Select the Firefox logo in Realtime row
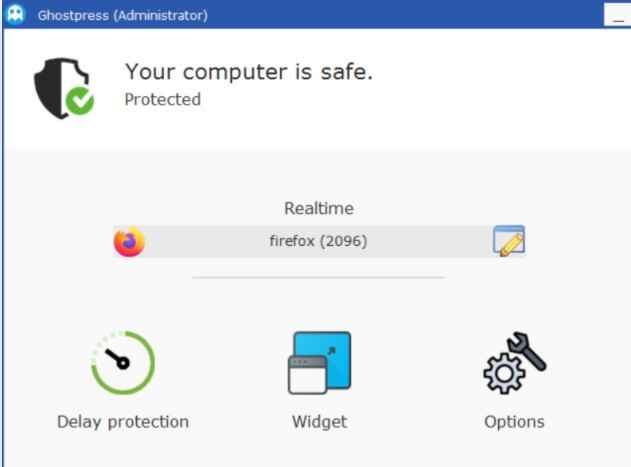 coord(129,242)
